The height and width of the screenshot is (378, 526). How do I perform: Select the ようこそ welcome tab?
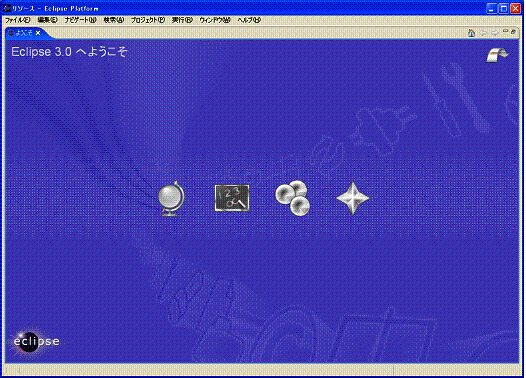24,33
